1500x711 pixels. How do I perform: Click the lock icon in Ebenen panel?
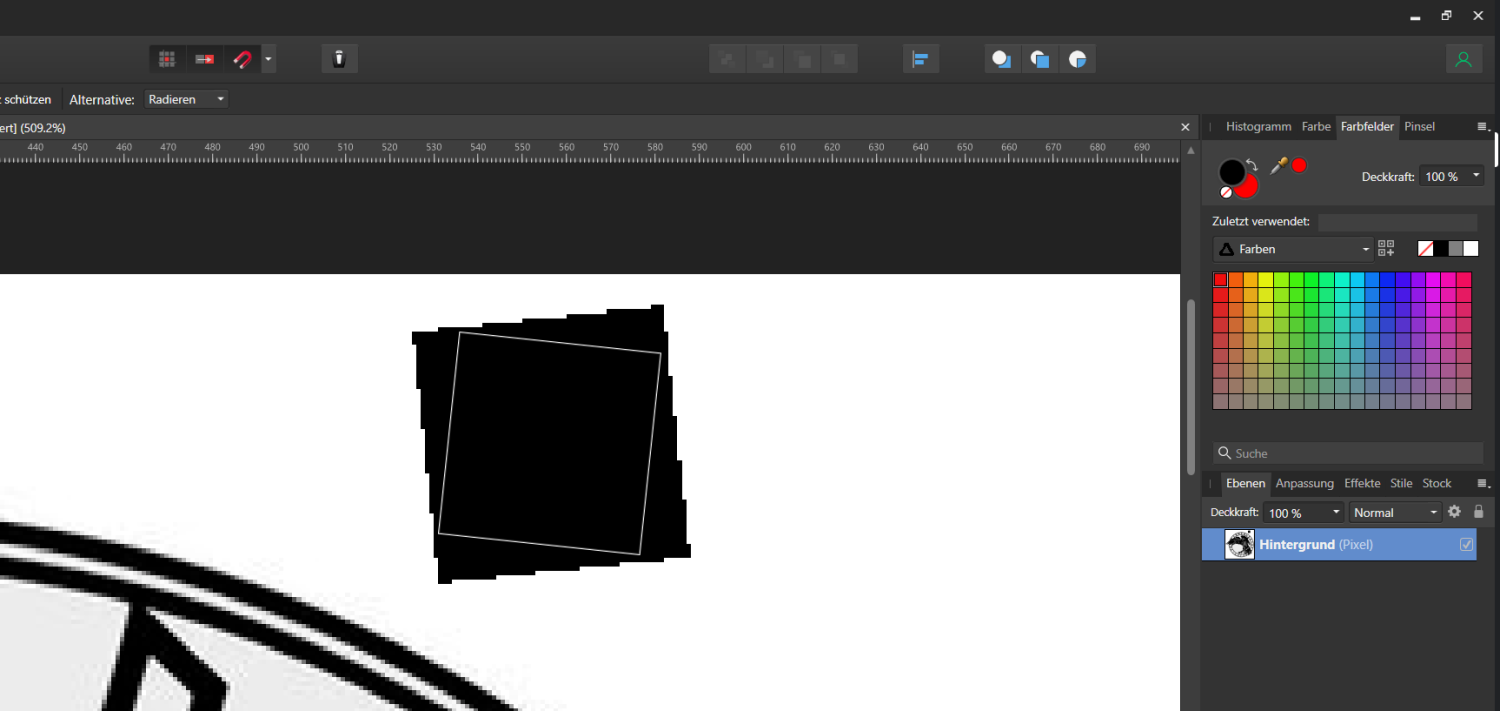tap(1479, 512)
